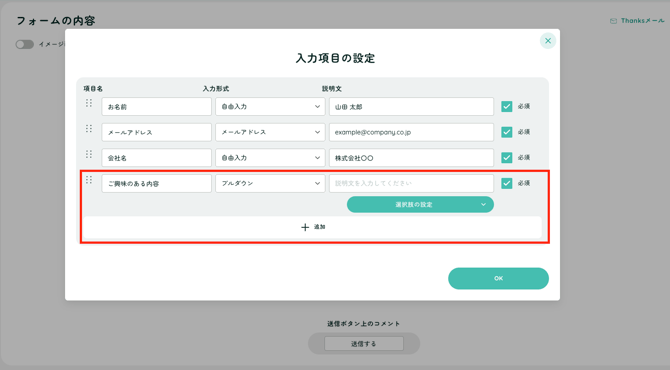Click the 説明文 column header
Viewport: 670px width, 370px height.
(x=332, y=89)
